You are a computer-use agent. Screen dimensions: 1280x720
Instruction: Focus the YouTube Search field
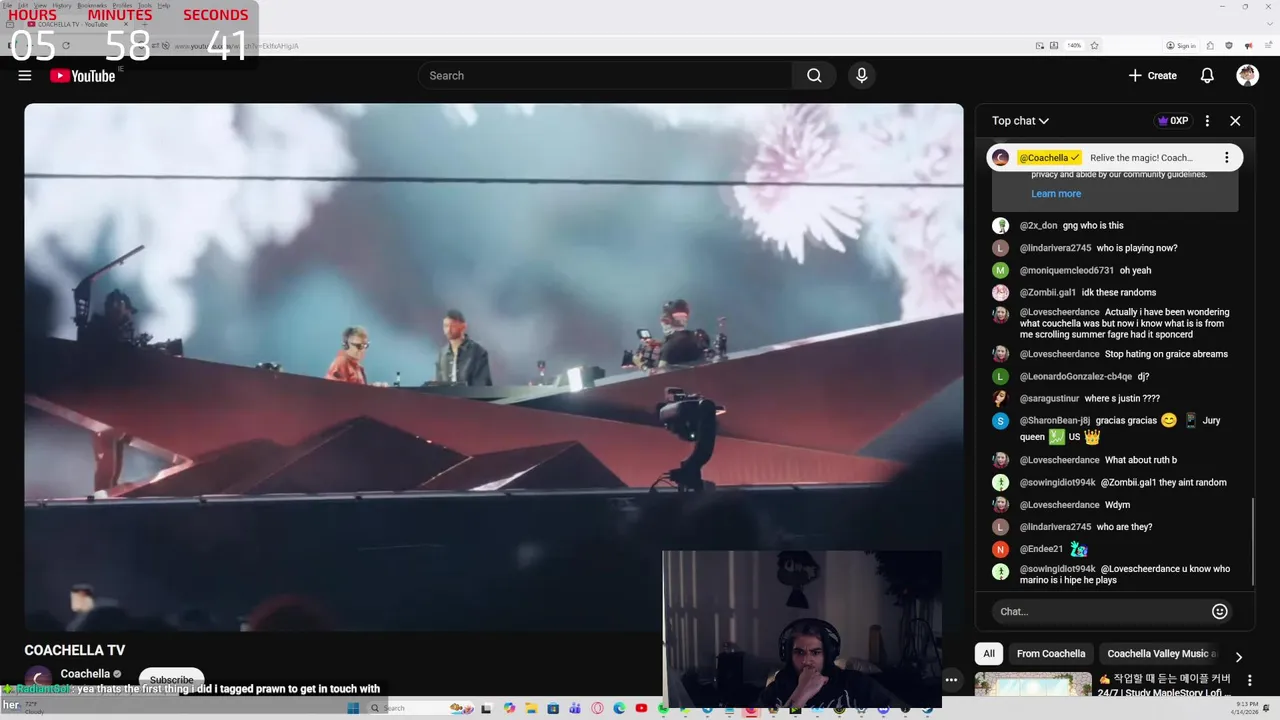606,76
